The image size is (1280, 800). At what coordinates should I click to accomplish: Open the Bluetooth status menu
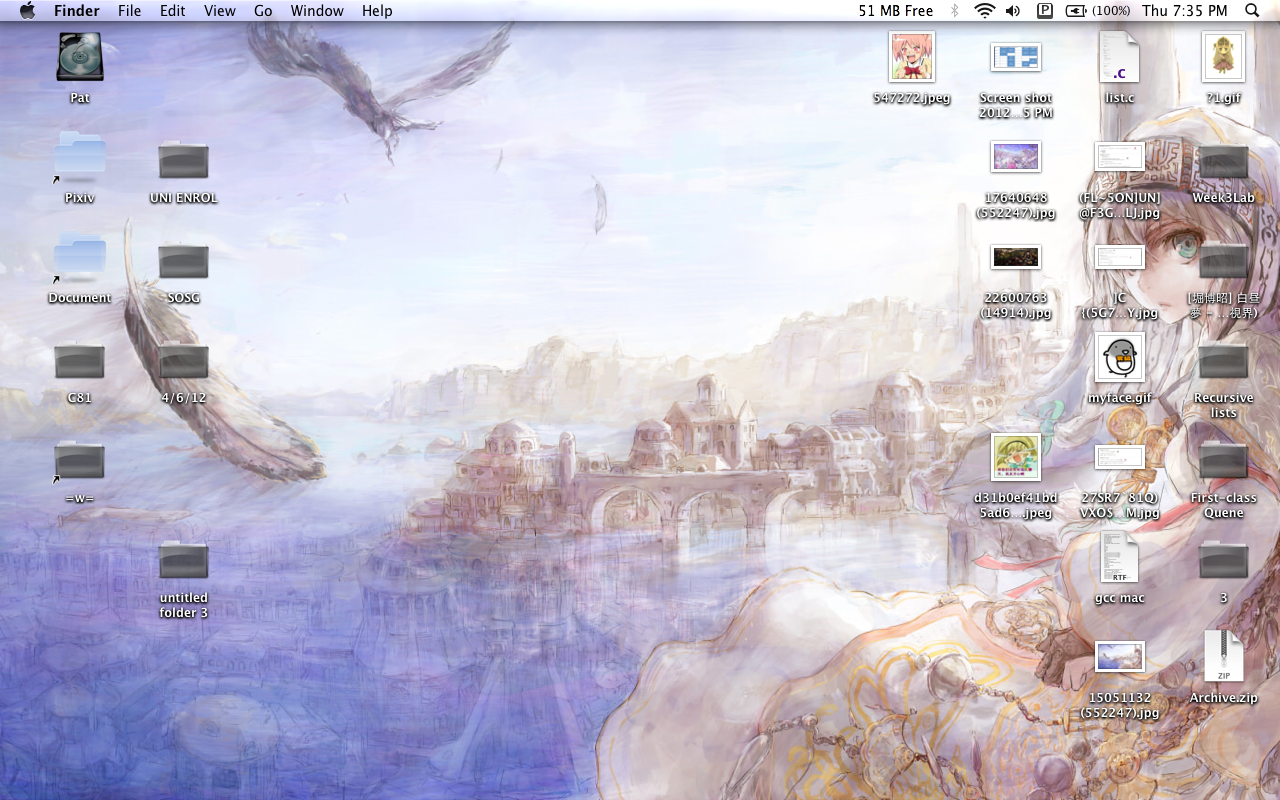pos(955,11)
